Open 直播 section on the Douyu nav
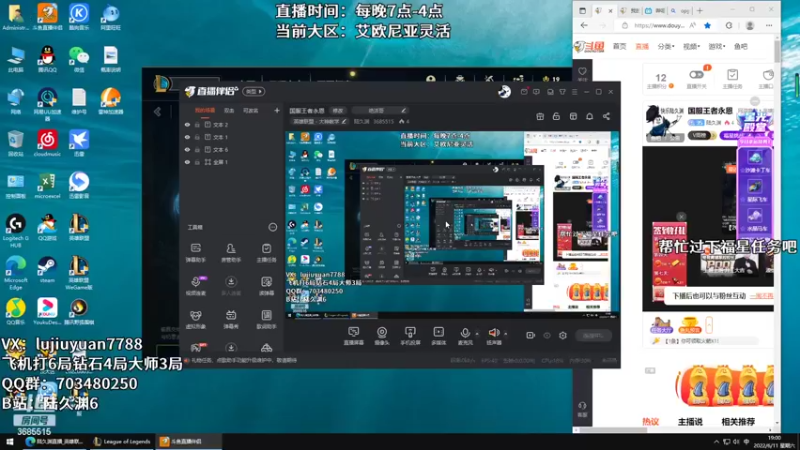The width and height of the screenshot is (800, 450). pyautogui.click(x=642, y=46)
